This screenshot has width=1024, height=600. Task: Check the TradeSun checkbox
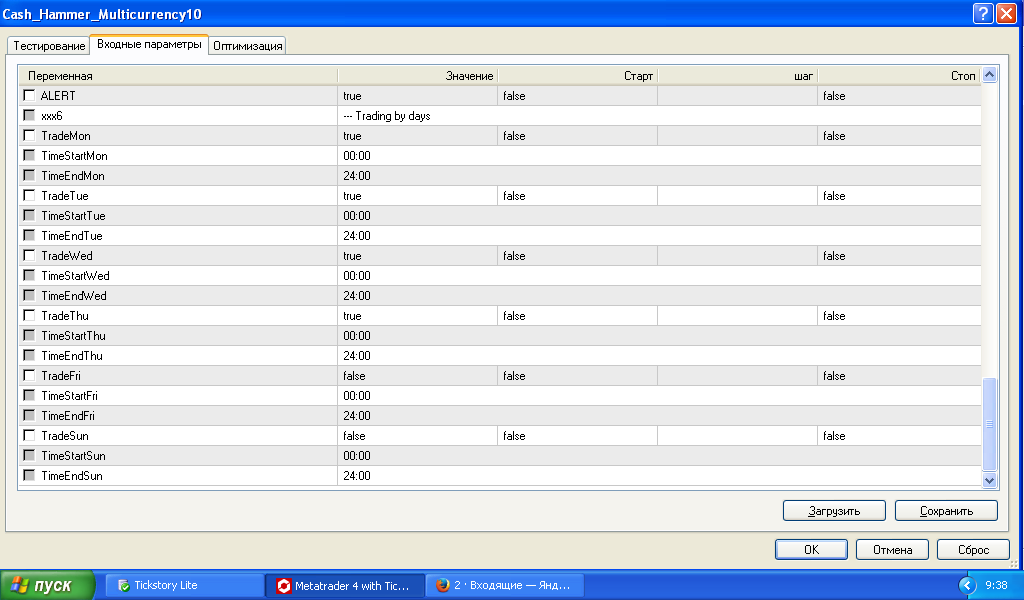point(29,435)
